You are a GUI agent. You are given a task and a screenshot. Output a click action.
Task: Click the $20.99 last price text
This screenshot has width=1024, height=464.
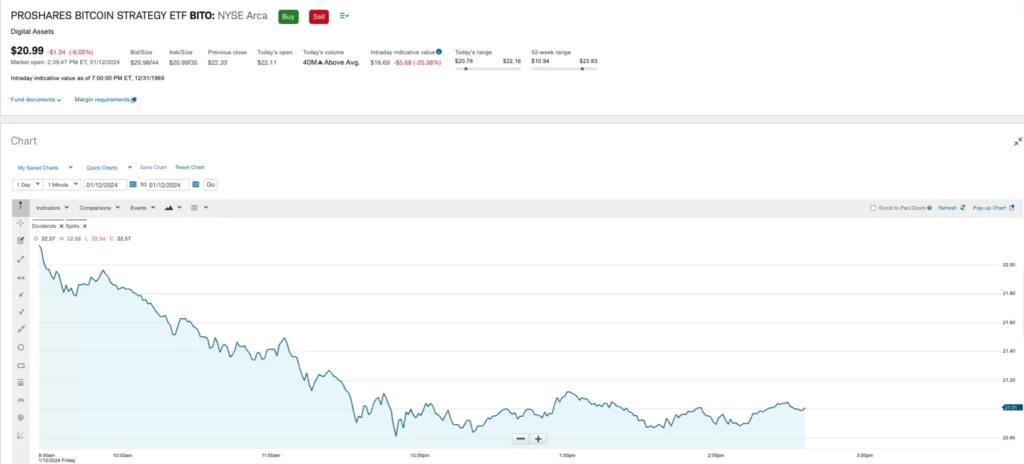pyautogui.click(x=25, y=51)
